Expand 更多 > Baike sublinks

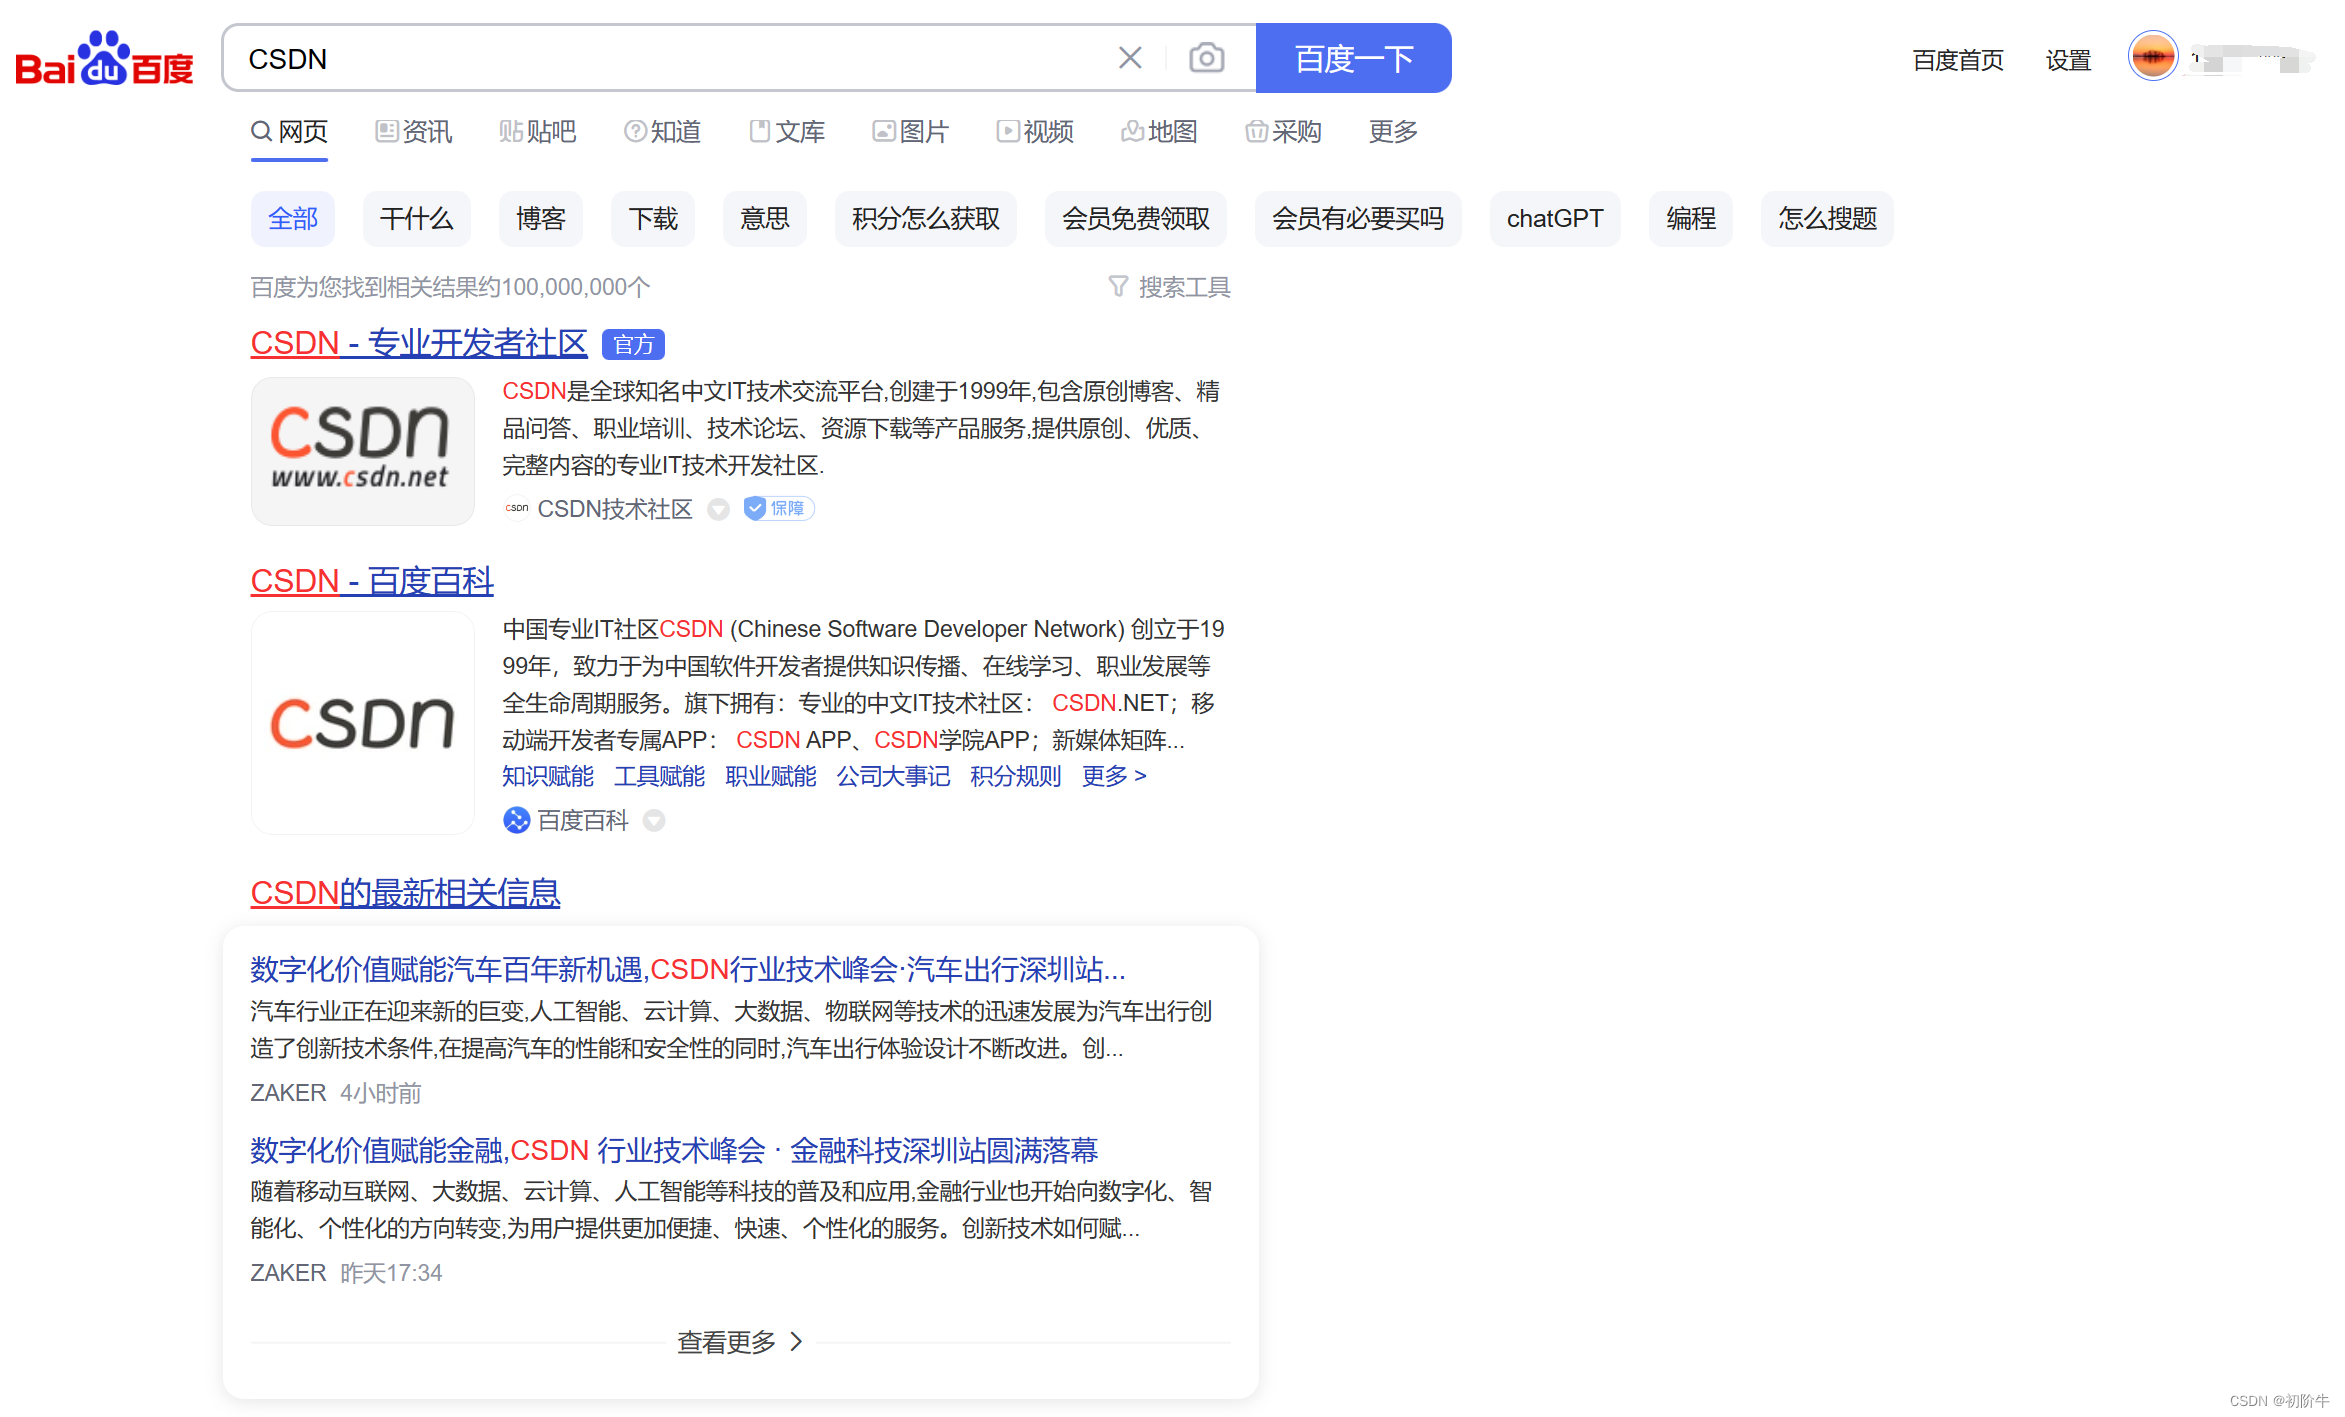click(x=1114, y=777)
